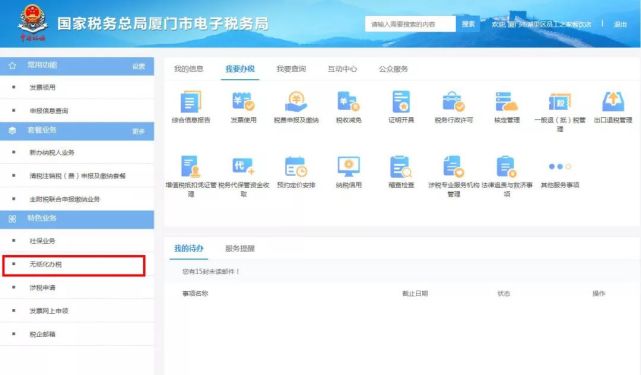Open 发票网上申领 sidebar item
The image size is (641, 375).
77,311
